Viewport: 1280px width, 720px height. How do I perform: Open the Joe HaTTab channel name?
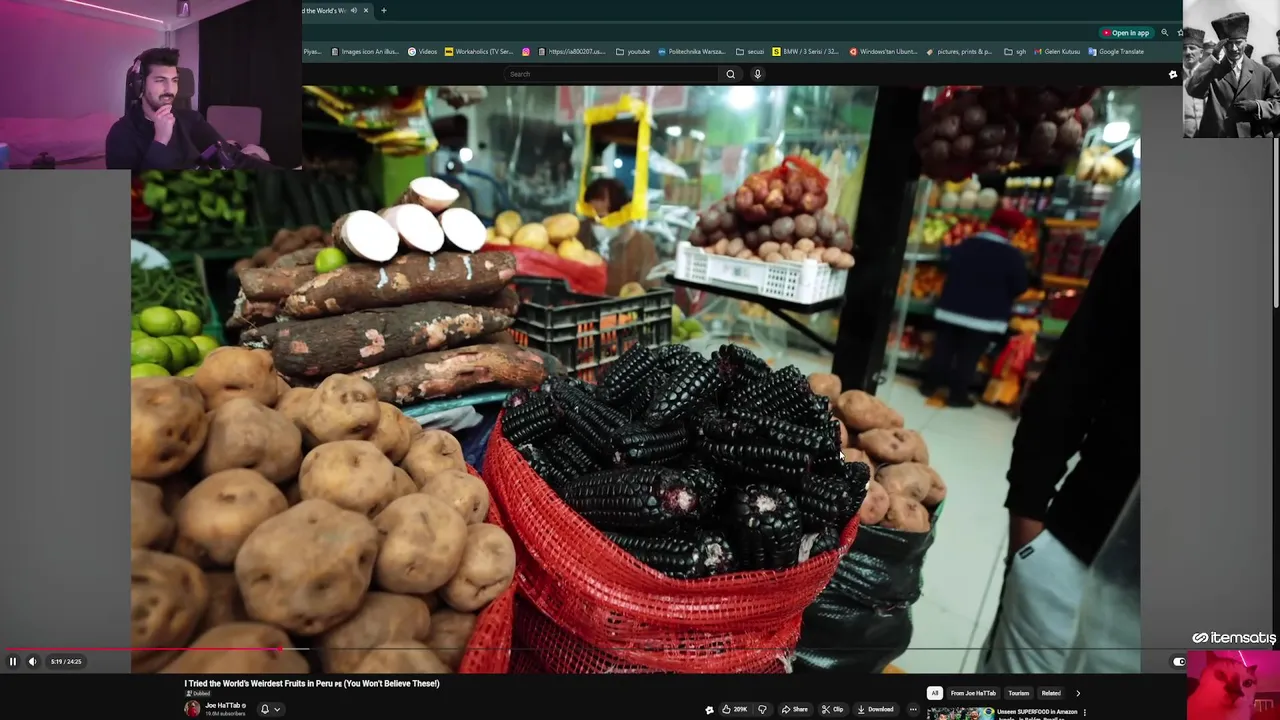[x=222, y=705]
